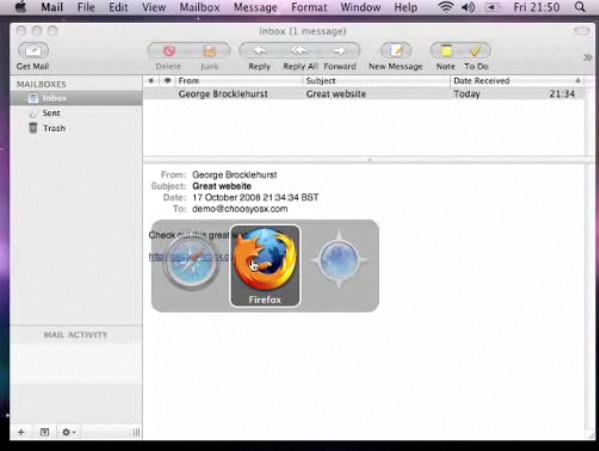
Task: Click the volume icon in menu bar
Action: [x=468, y=7]
